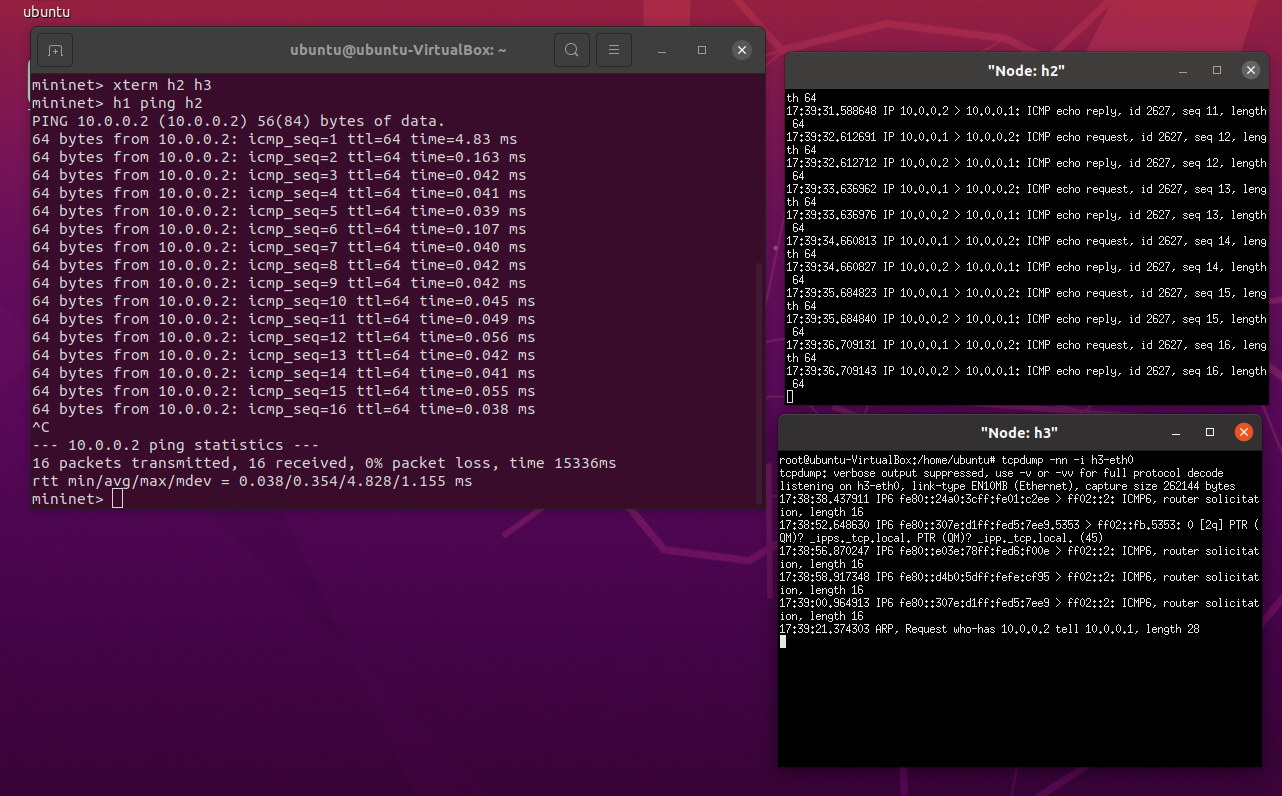
Task: Click the tcpdump command line in h3 window
Action: [956, 460]
